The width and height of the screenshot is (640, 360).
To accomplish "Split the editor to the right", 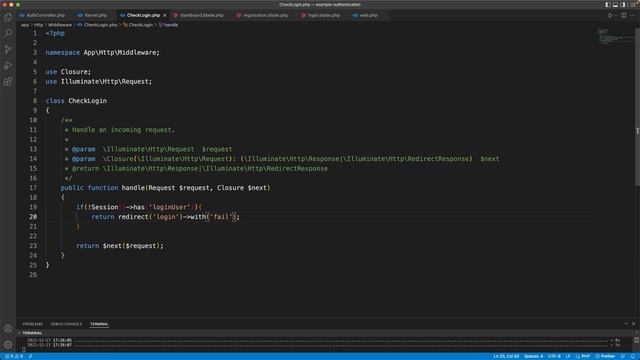I will coord(624,16).
